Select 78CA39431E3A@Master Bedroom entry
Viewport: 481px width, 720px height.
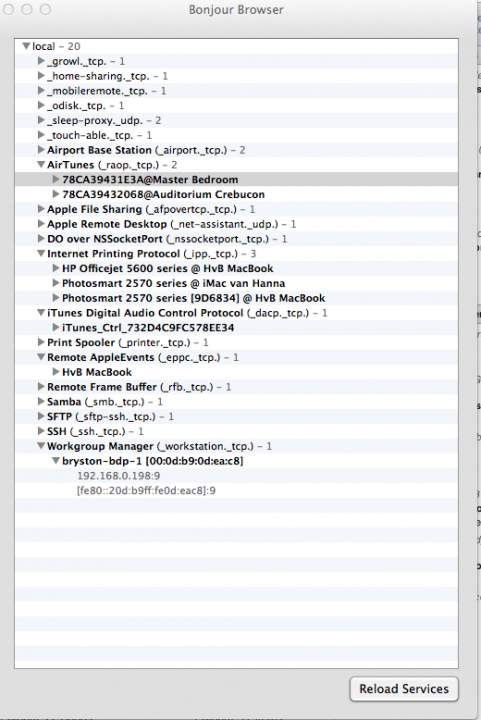tap(236, 180)
